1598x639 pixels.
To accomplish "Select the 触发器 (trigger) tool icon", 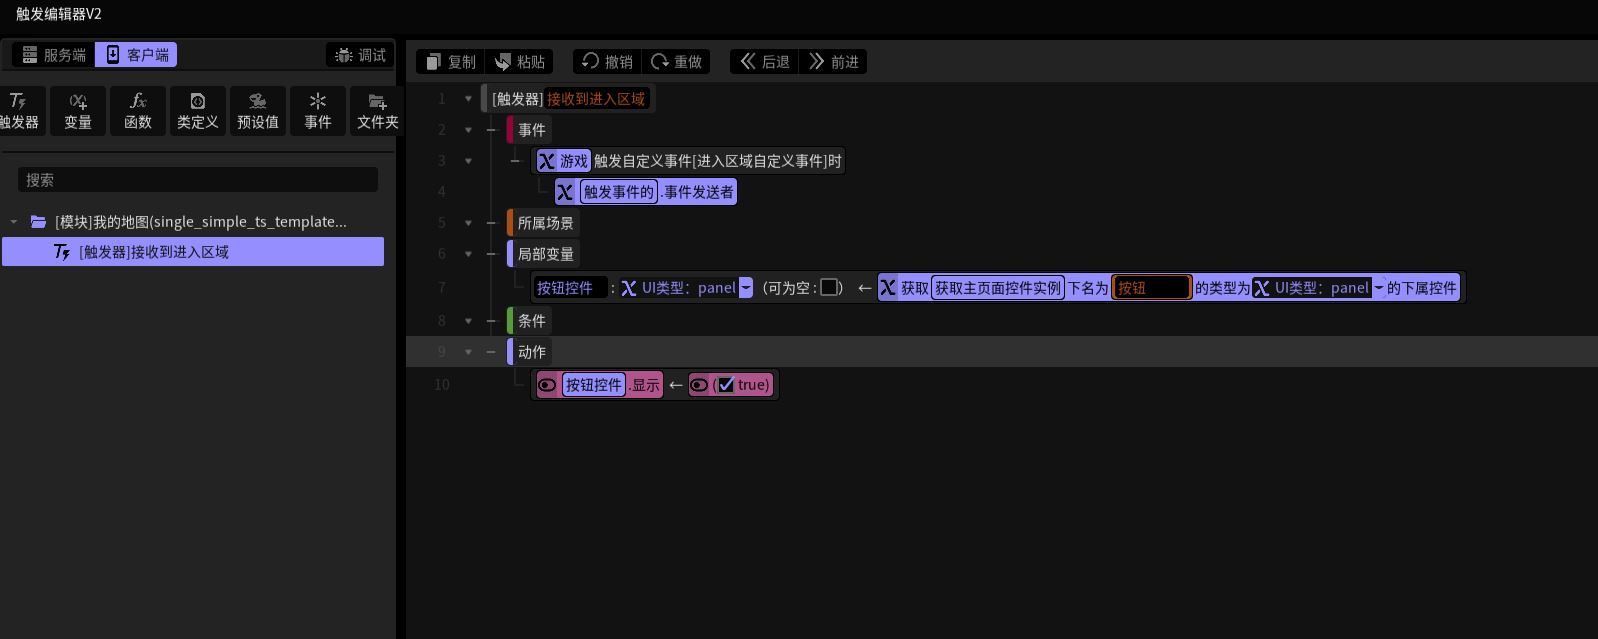I will click(x=18, y=111).
